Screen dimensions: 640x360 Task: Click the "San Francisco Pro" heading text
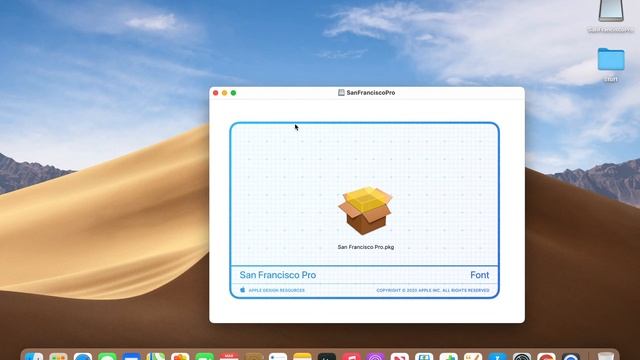tap(278, 275)
